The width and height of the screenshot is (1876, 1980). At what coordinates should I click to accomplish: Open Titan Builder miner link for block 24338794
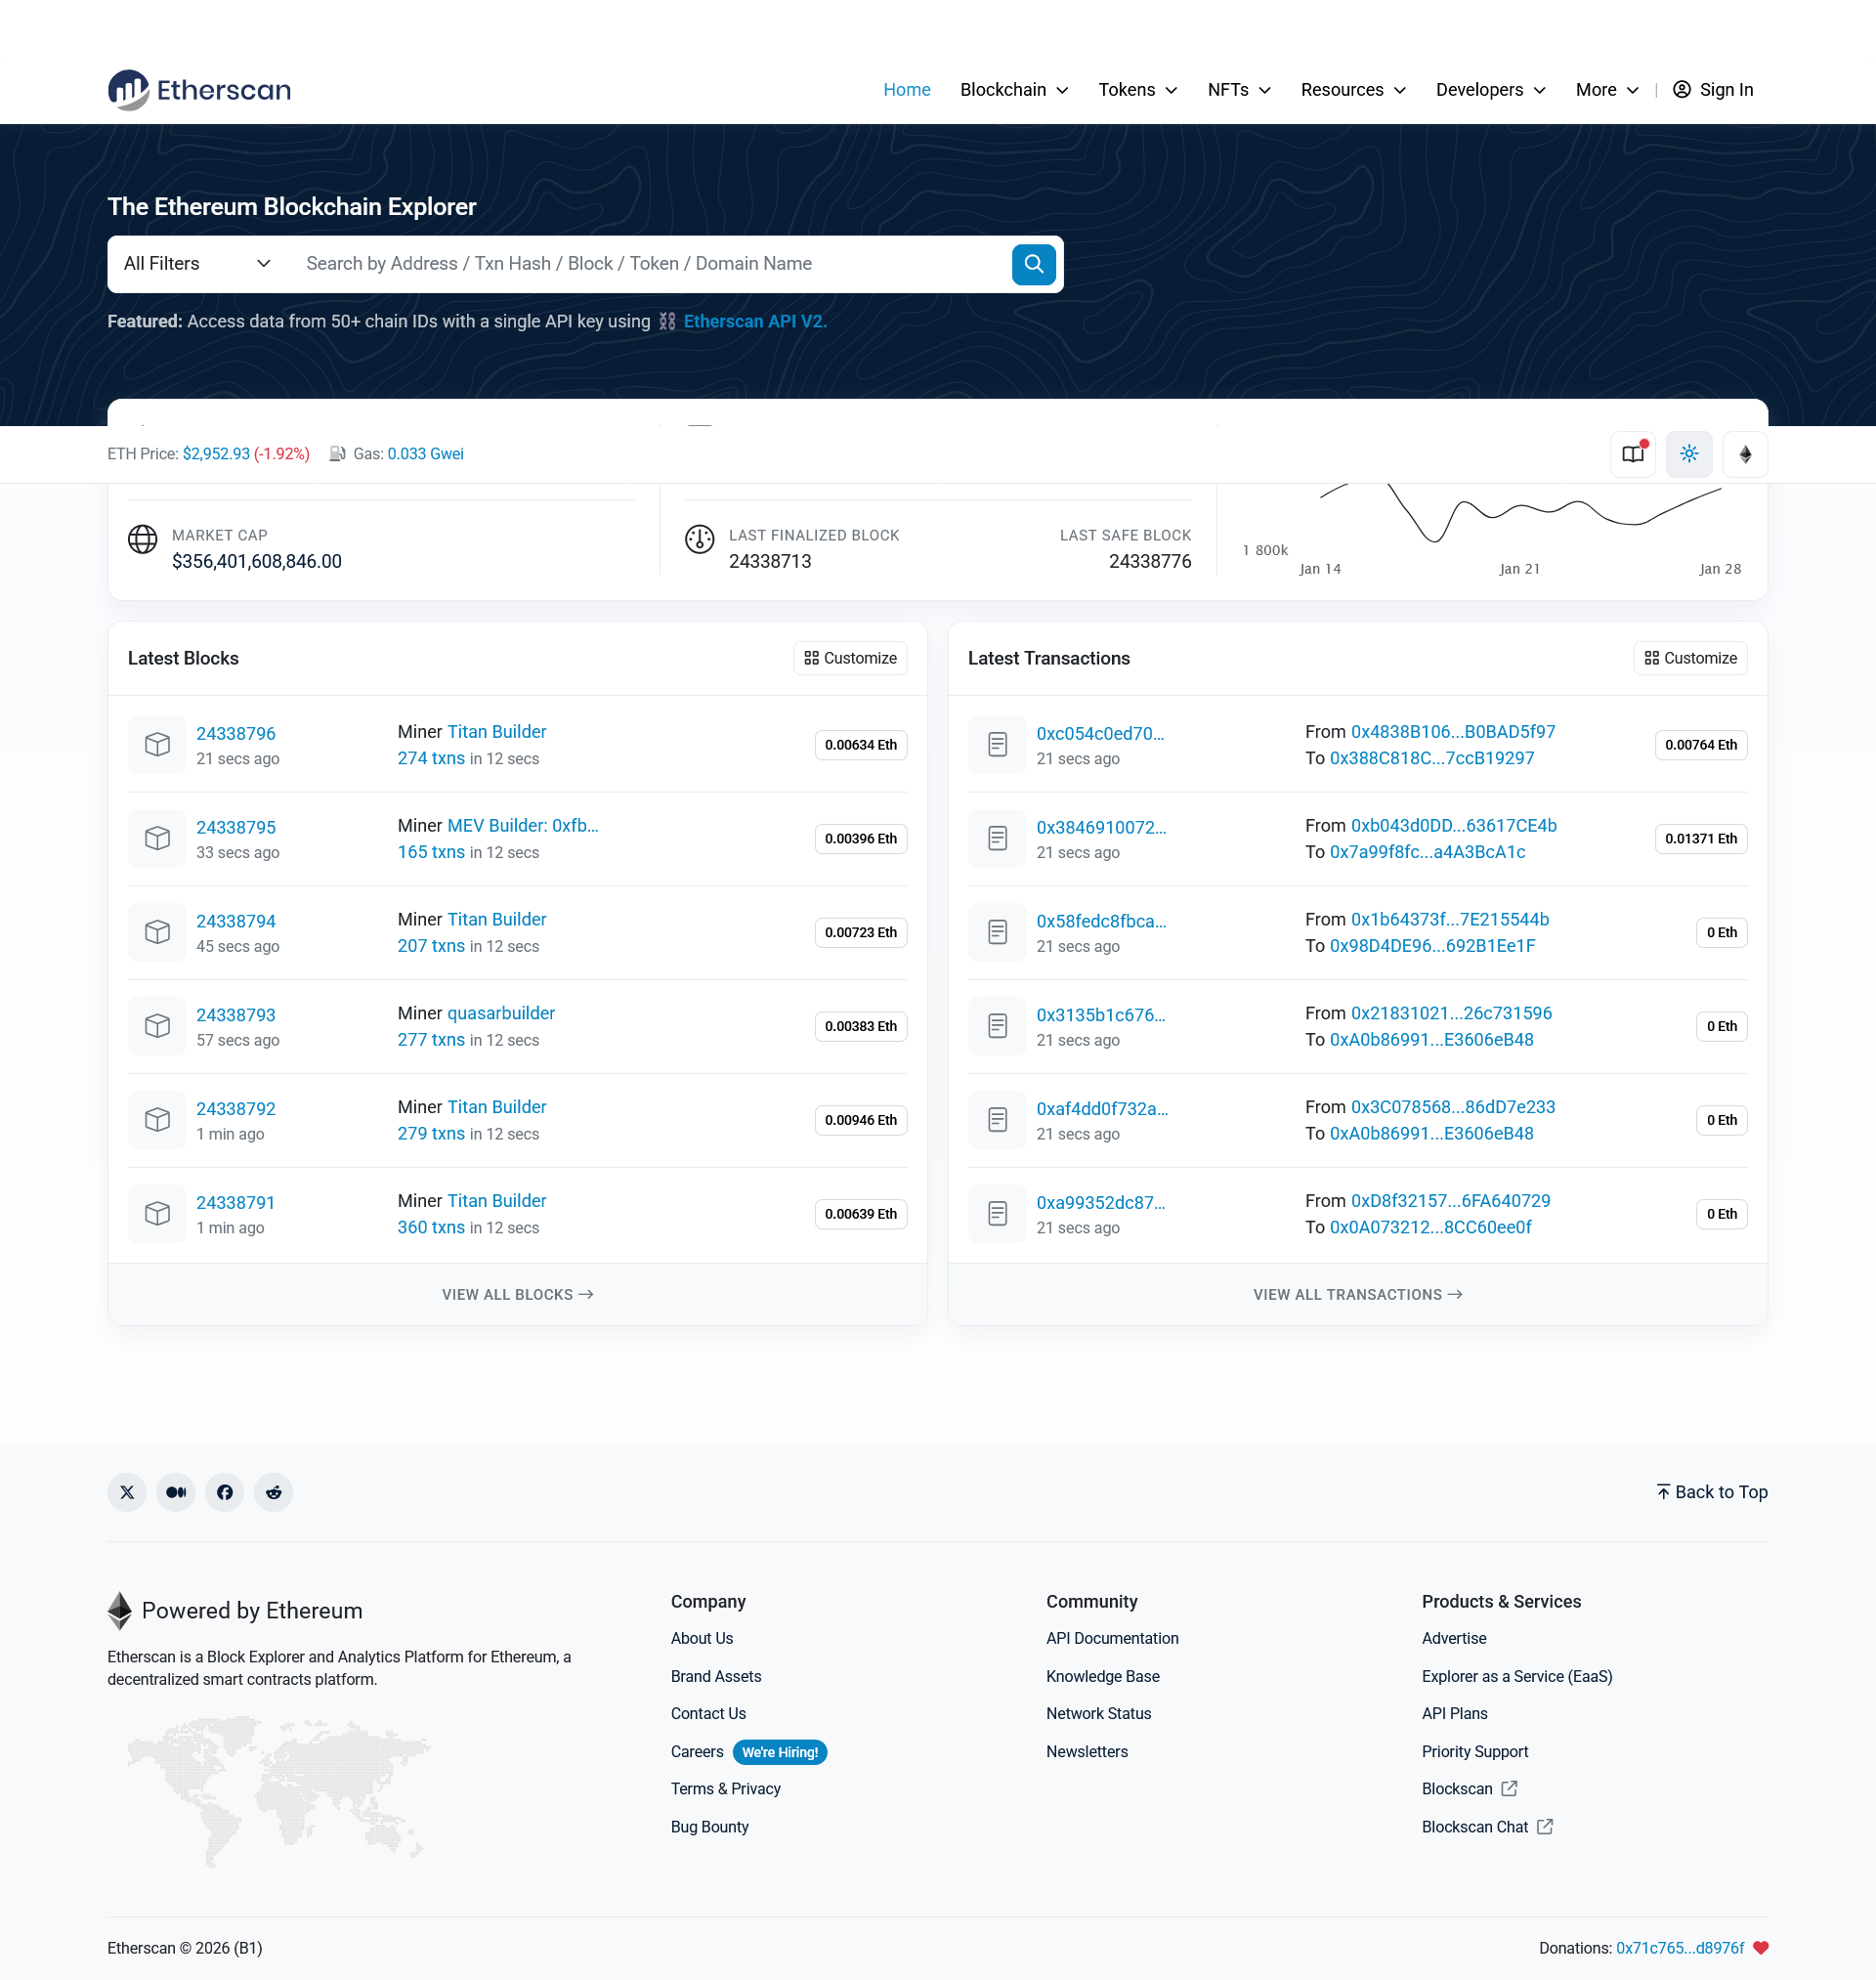point(496,919)
